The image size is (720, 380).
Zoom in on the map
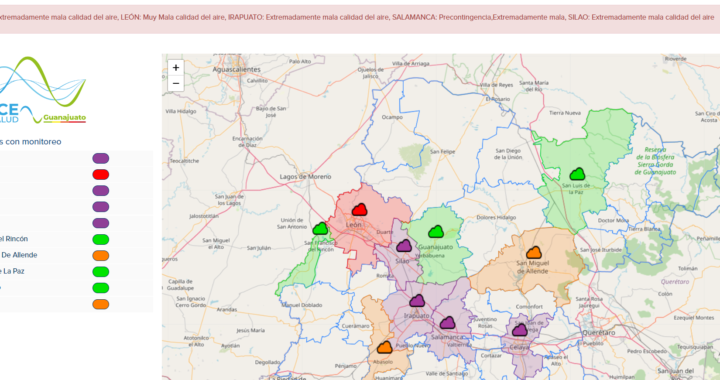(x=176, y=68)
